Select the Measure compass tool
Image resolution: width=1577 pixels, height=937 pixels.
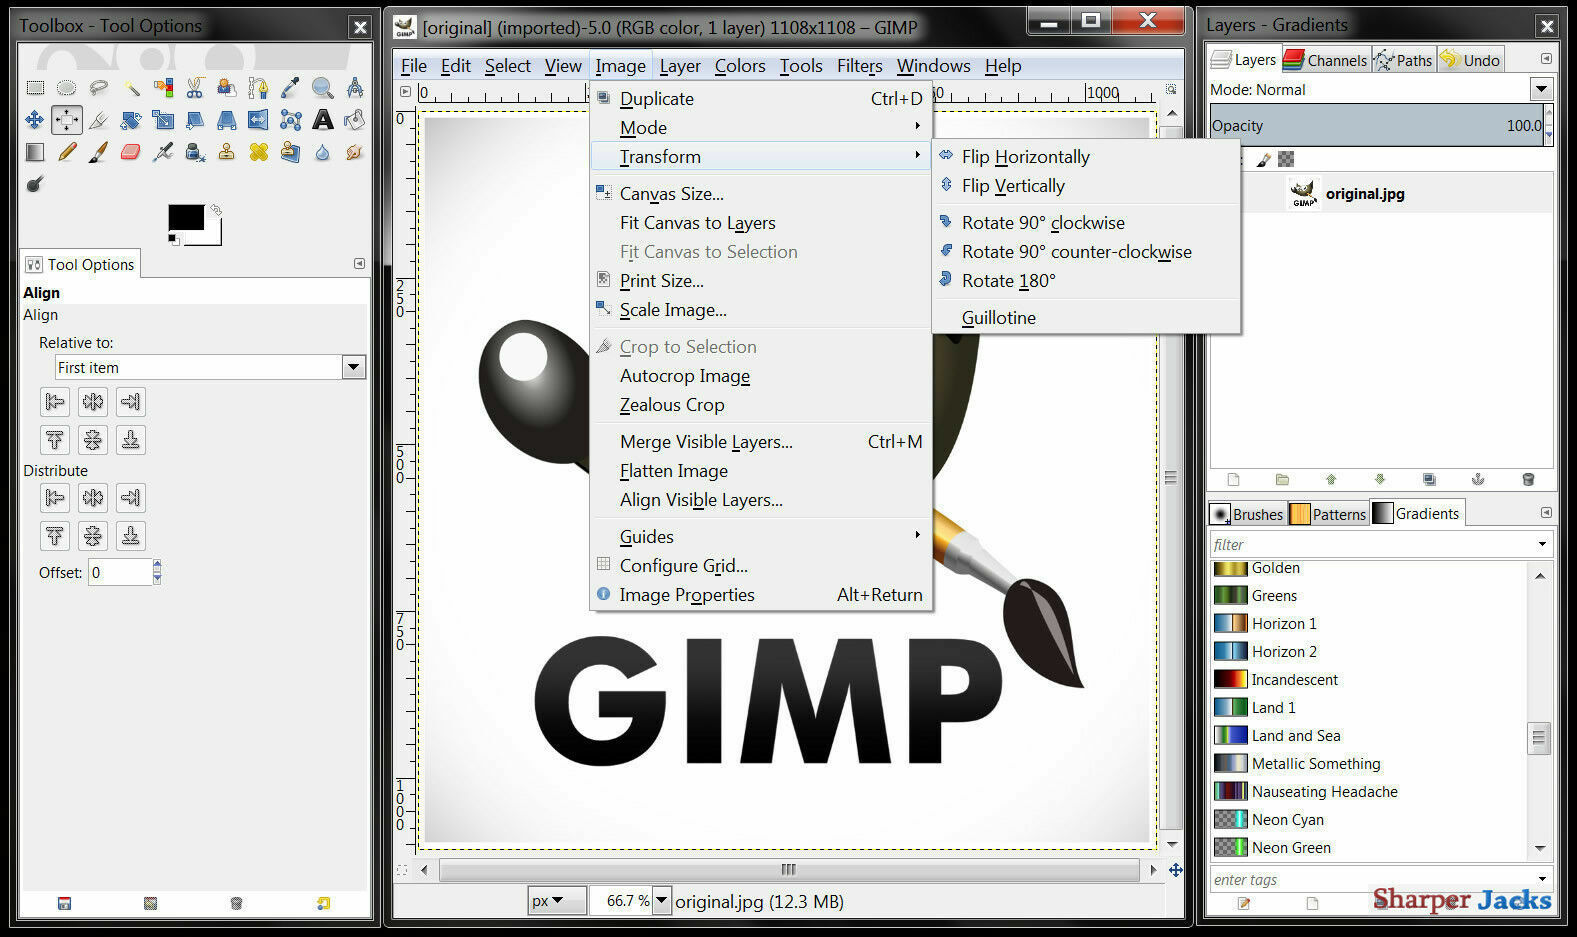(354, 88)
